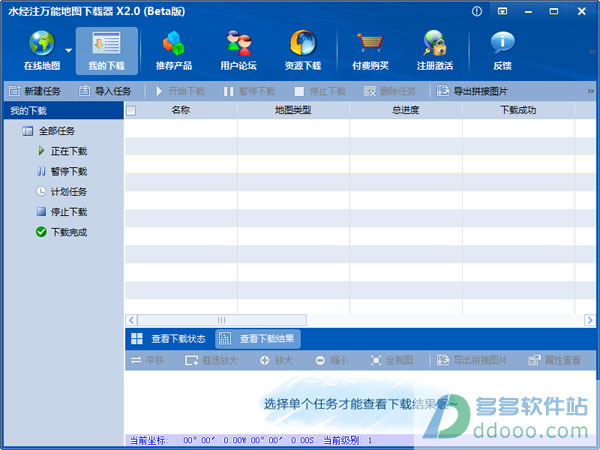This screenshot has height=450, width=600.
Task: Click the 缩小 zoom out tool
Action: point(332,360)
